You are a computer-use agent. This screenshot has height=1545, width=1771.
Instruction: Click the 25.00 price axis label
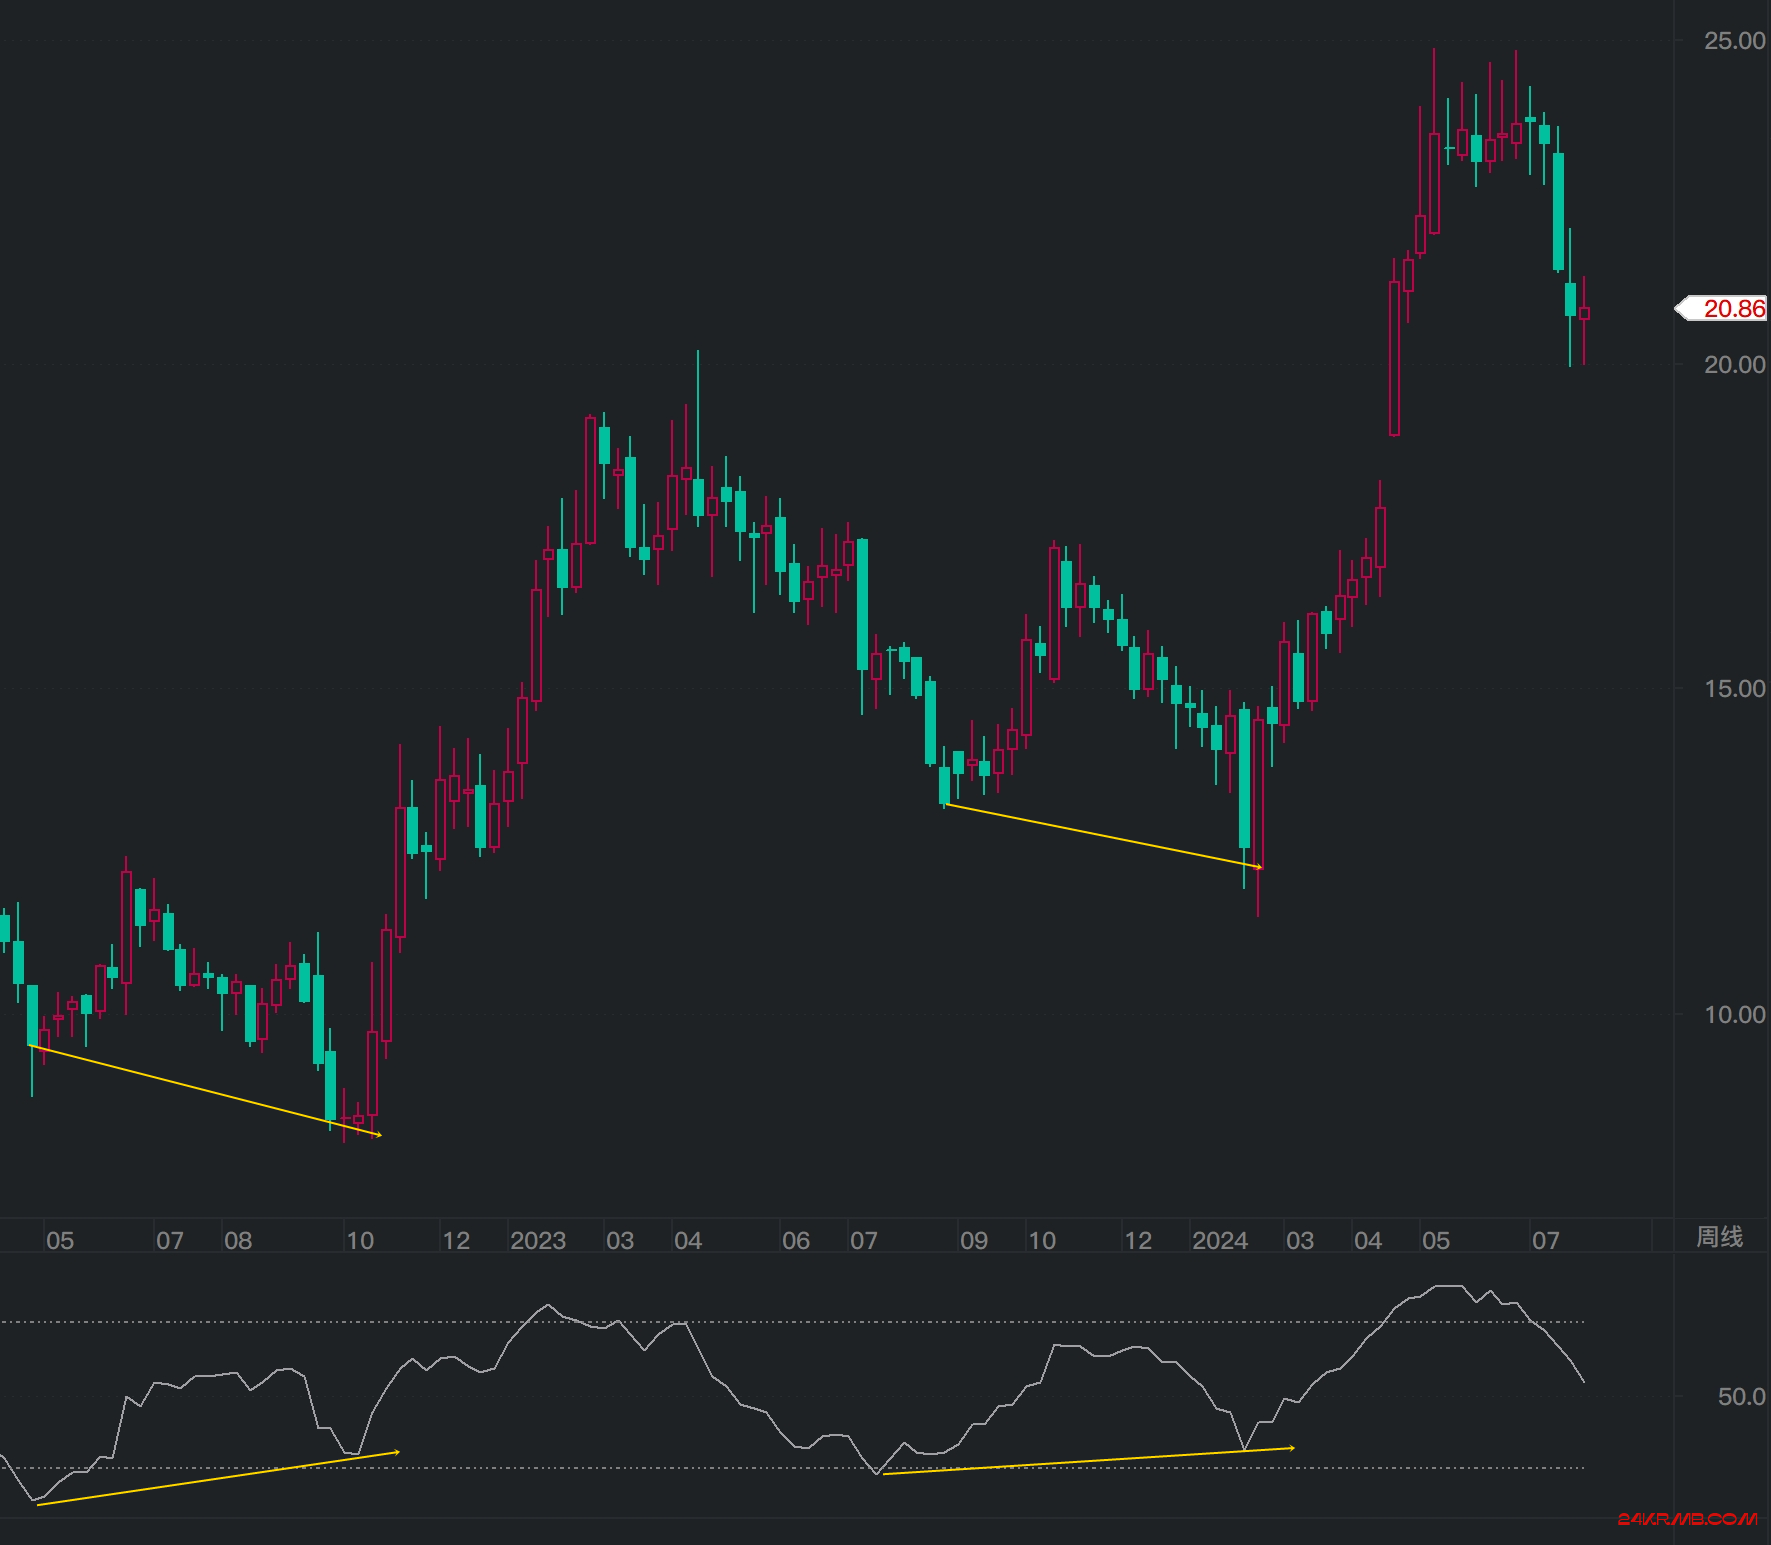click(x=1735, y=41)
